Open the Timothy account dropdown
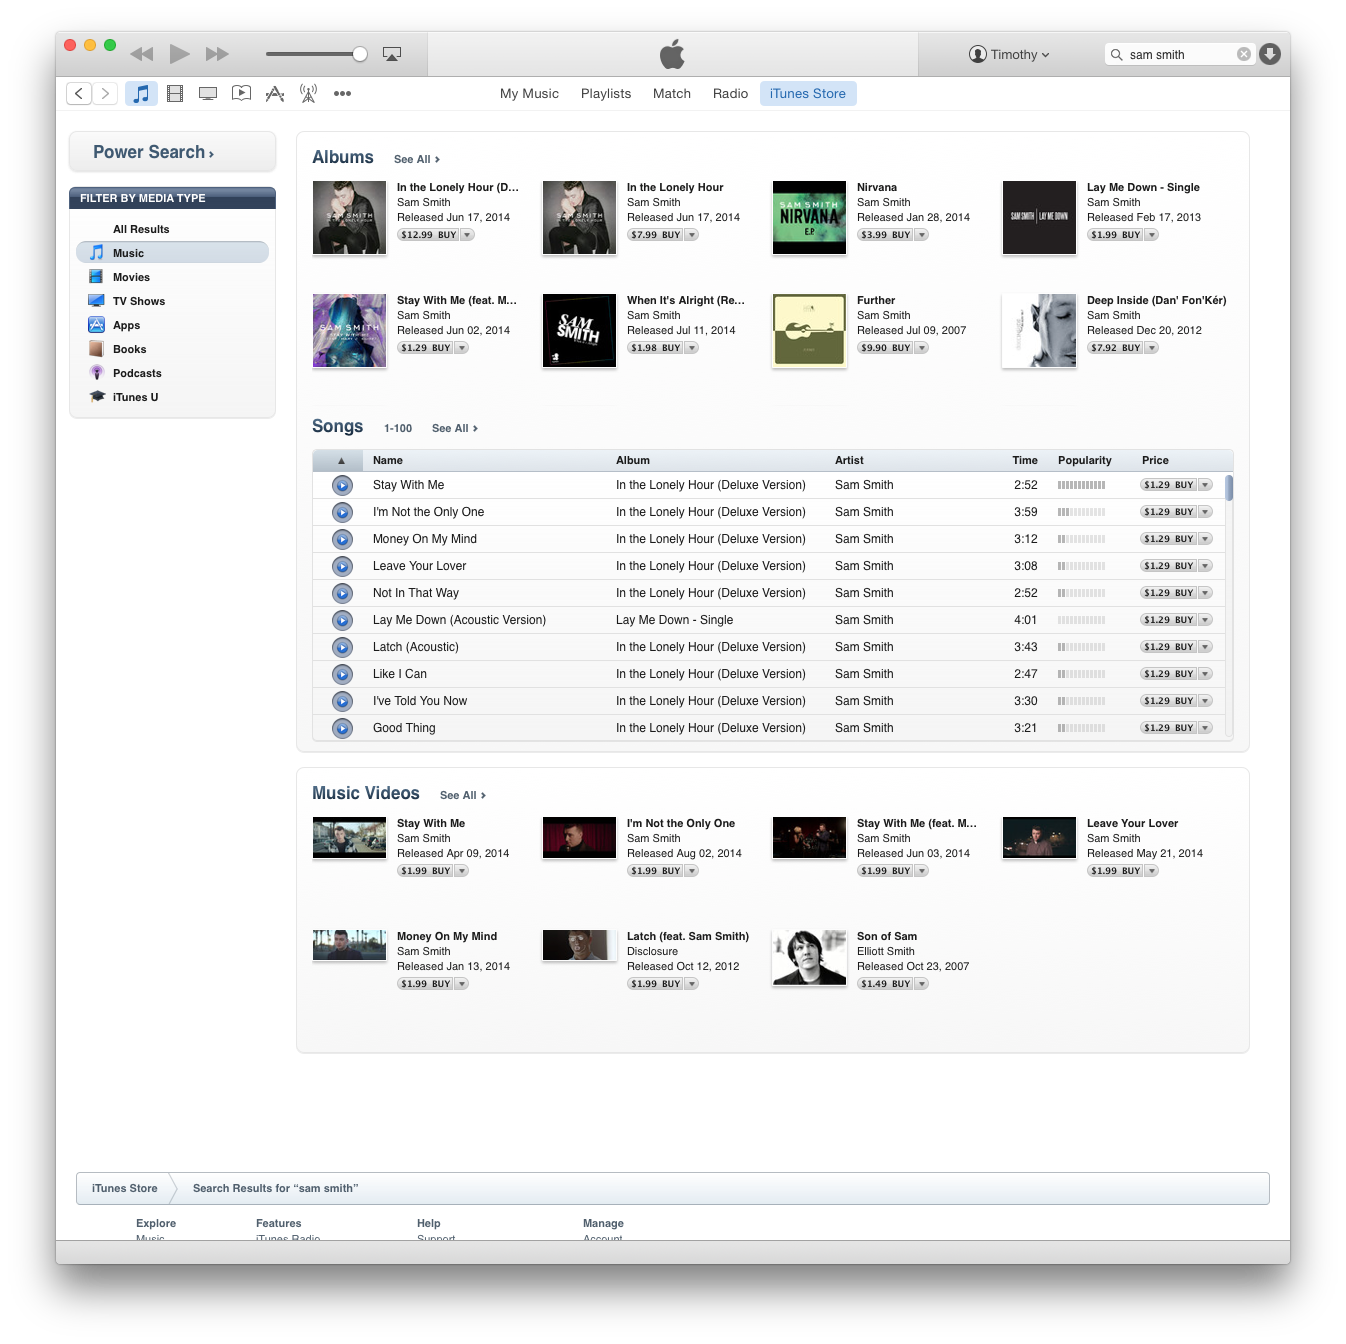1346x1344 pixels. tap(1009, 54)
